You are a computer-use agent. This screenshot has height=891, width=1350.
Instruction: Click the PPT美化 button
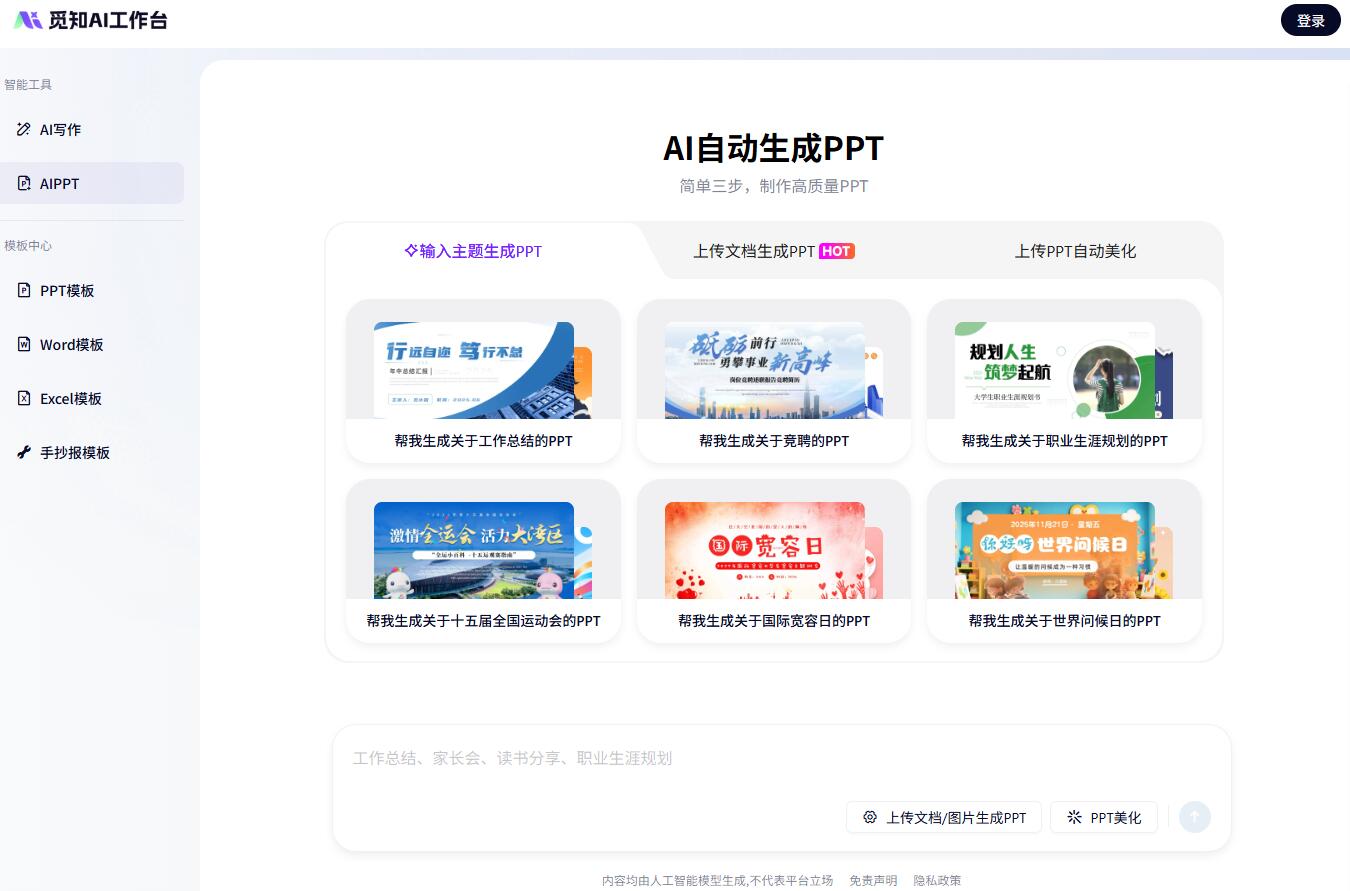point(1103,817)
